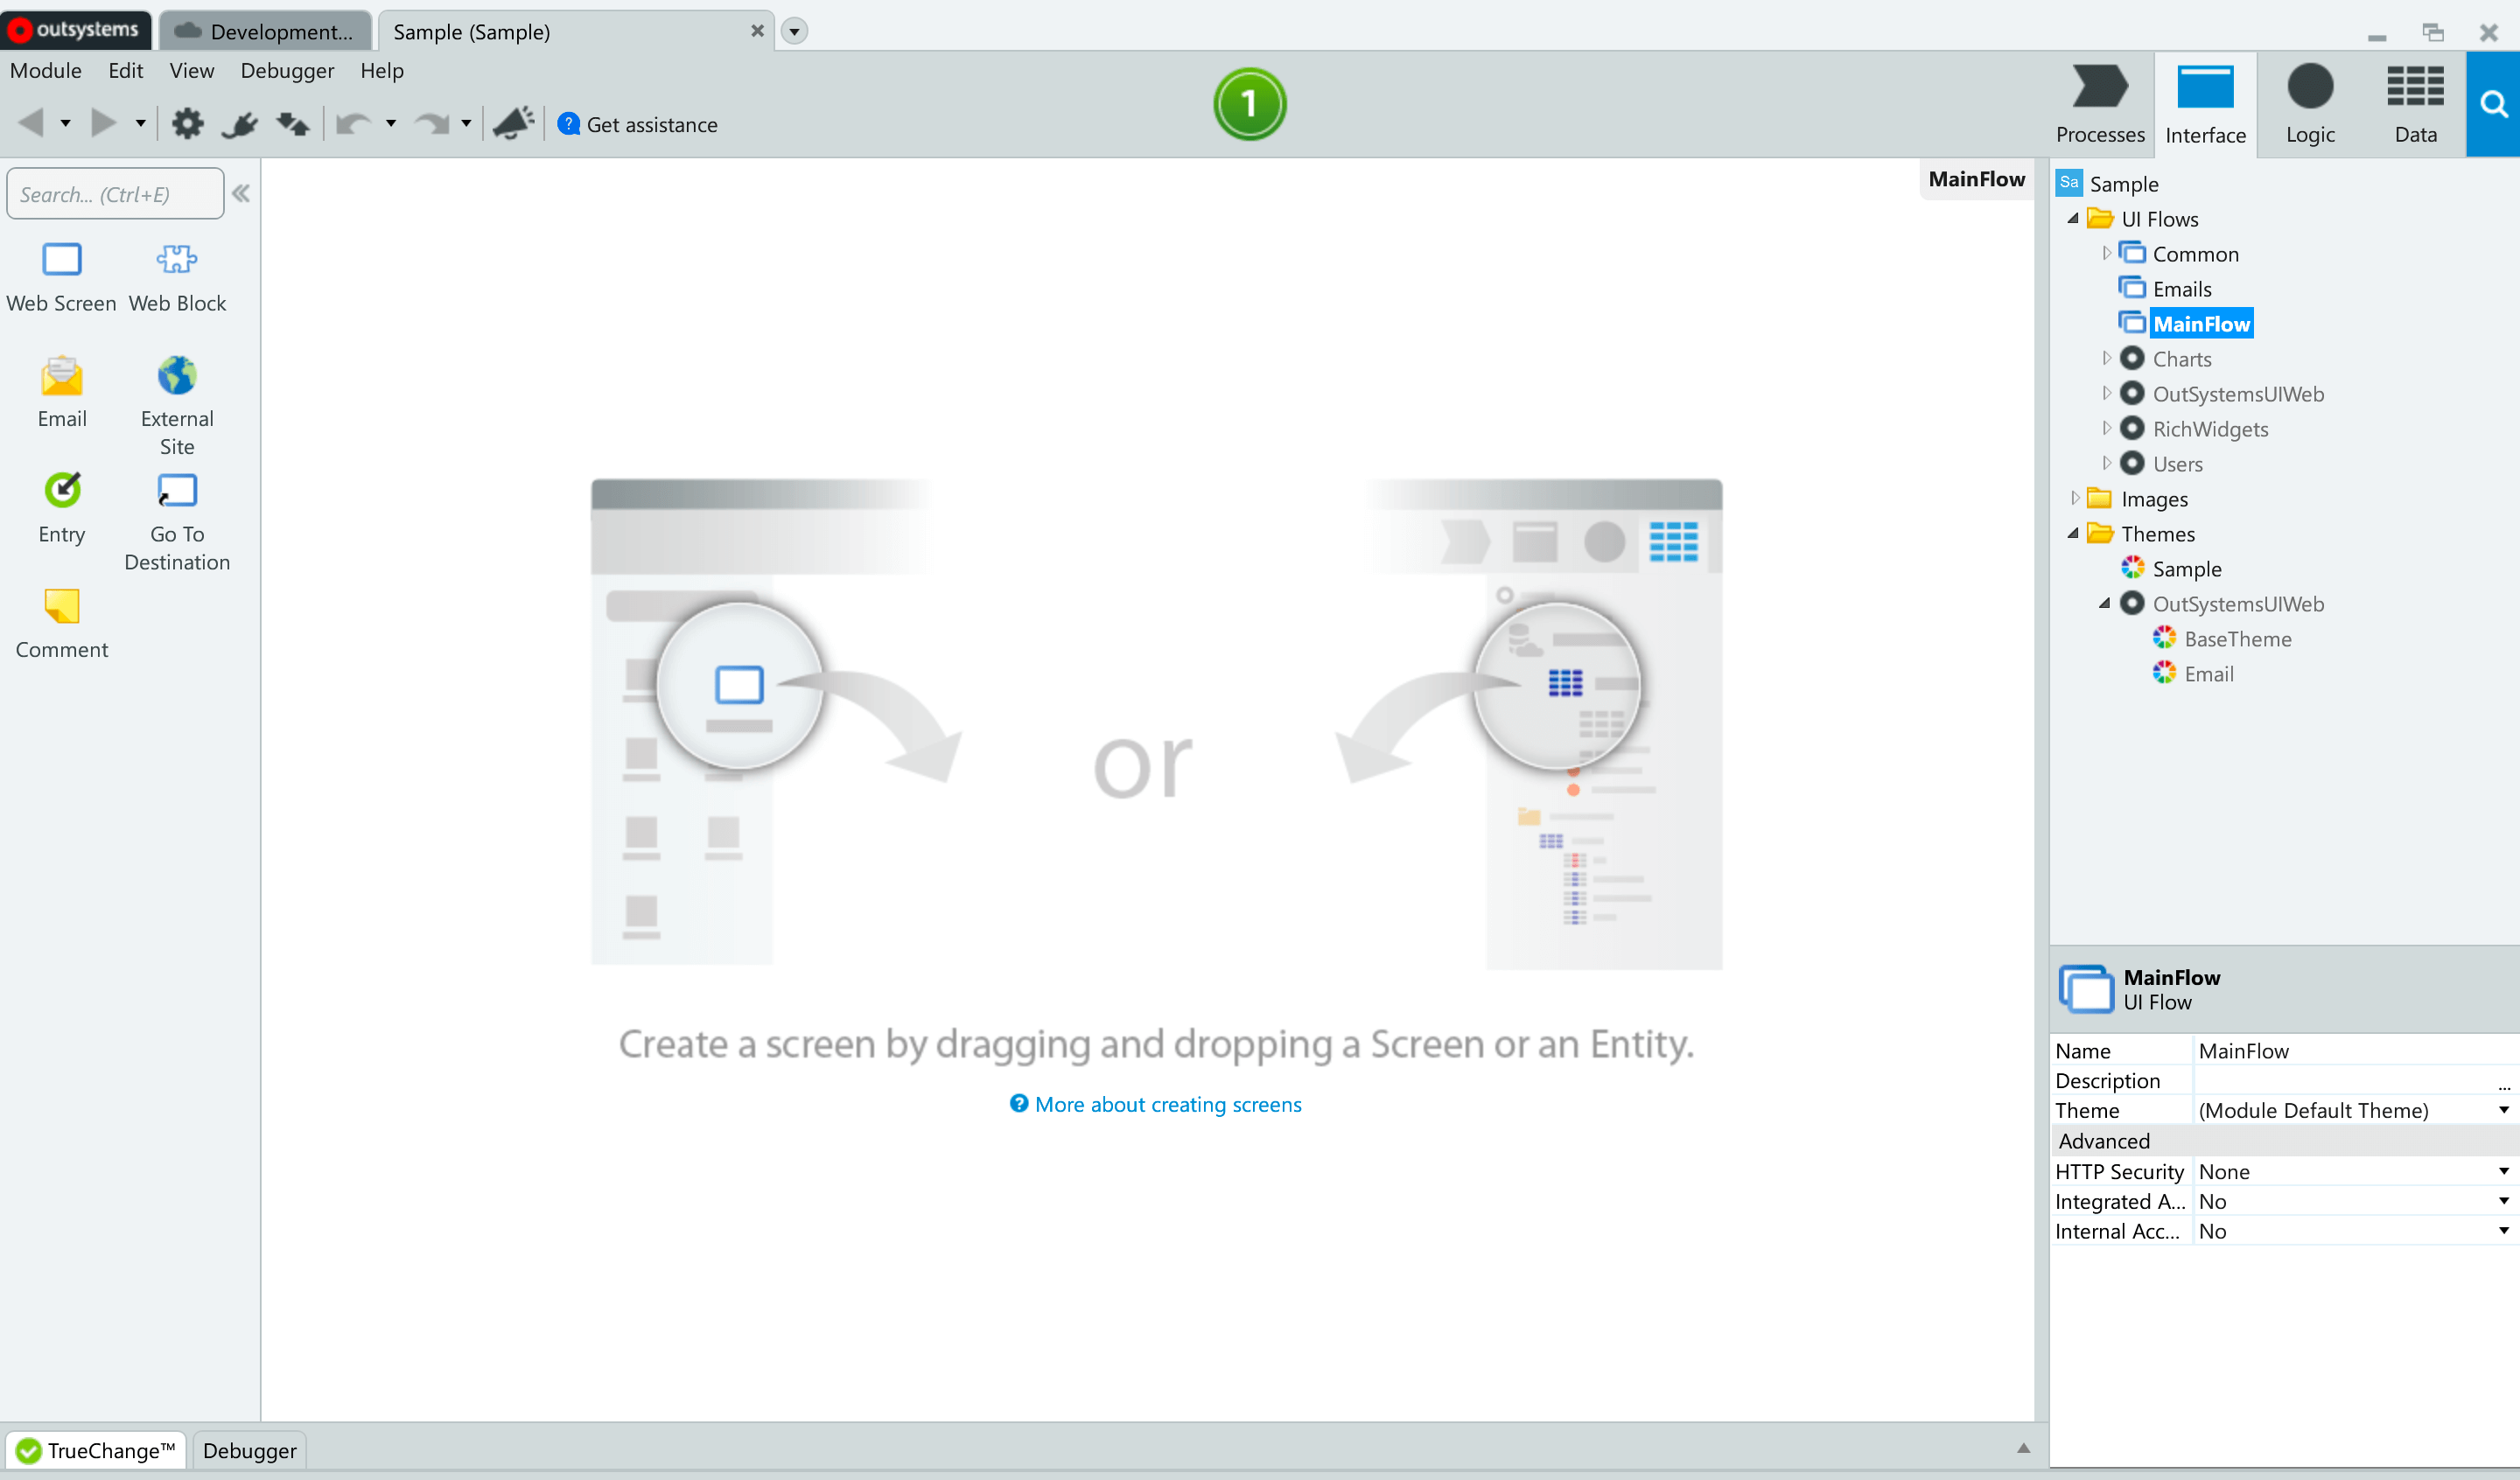
Task: Open More about creating screens link
Action: (1167, 1104)
